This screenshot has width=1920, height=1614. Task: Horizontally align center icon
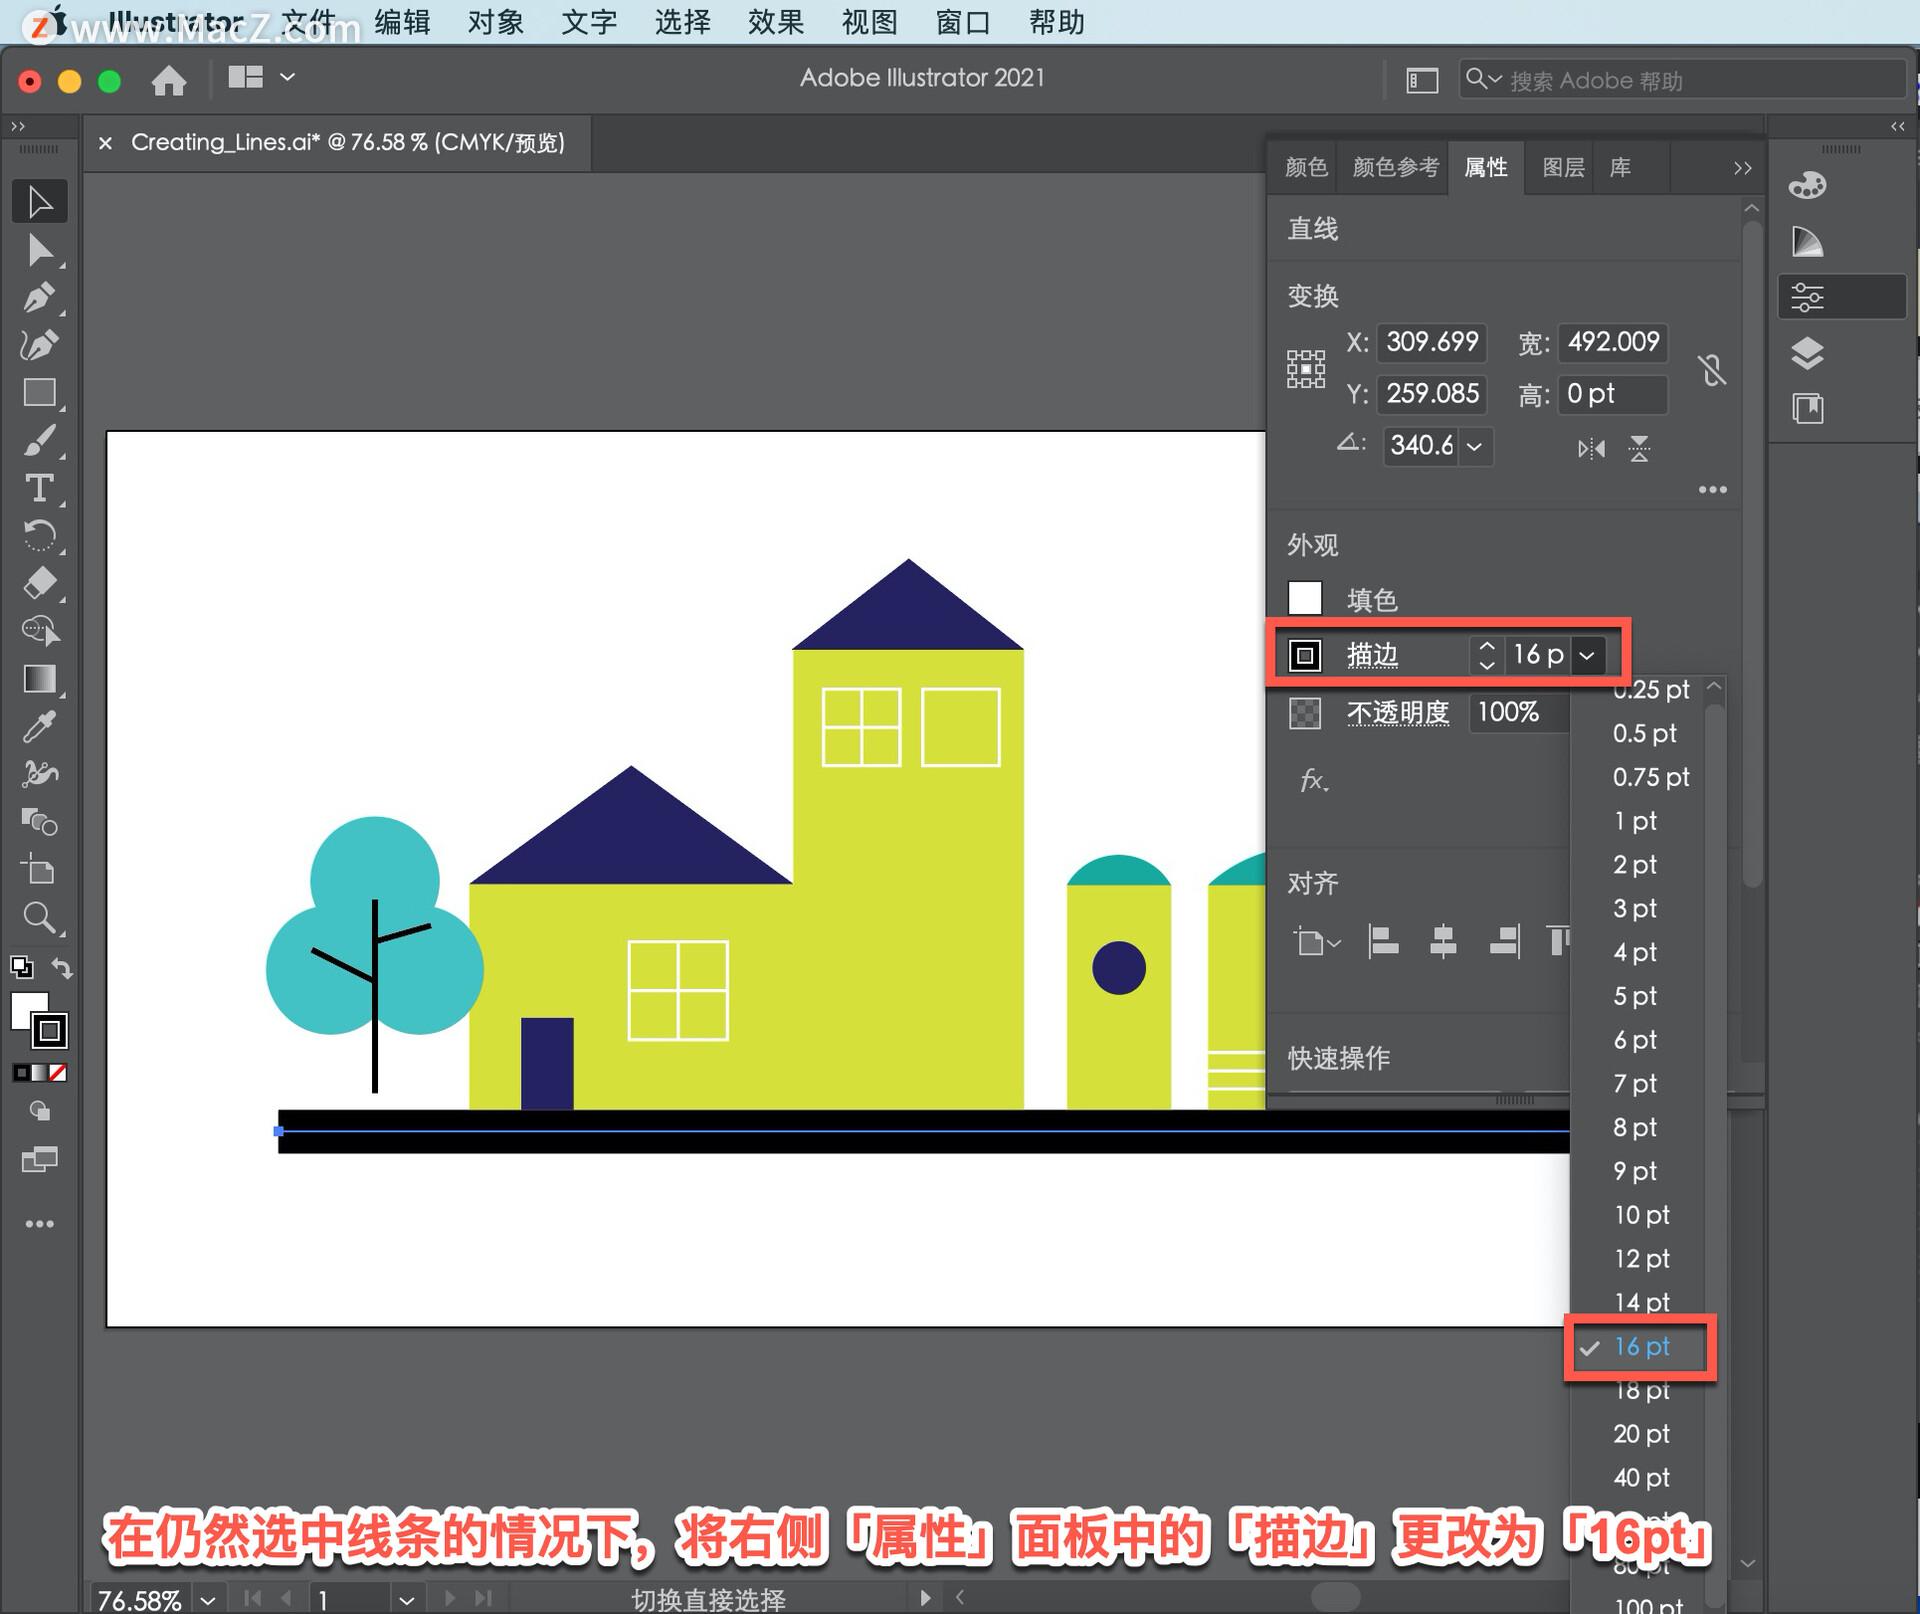click(1443, 941)
